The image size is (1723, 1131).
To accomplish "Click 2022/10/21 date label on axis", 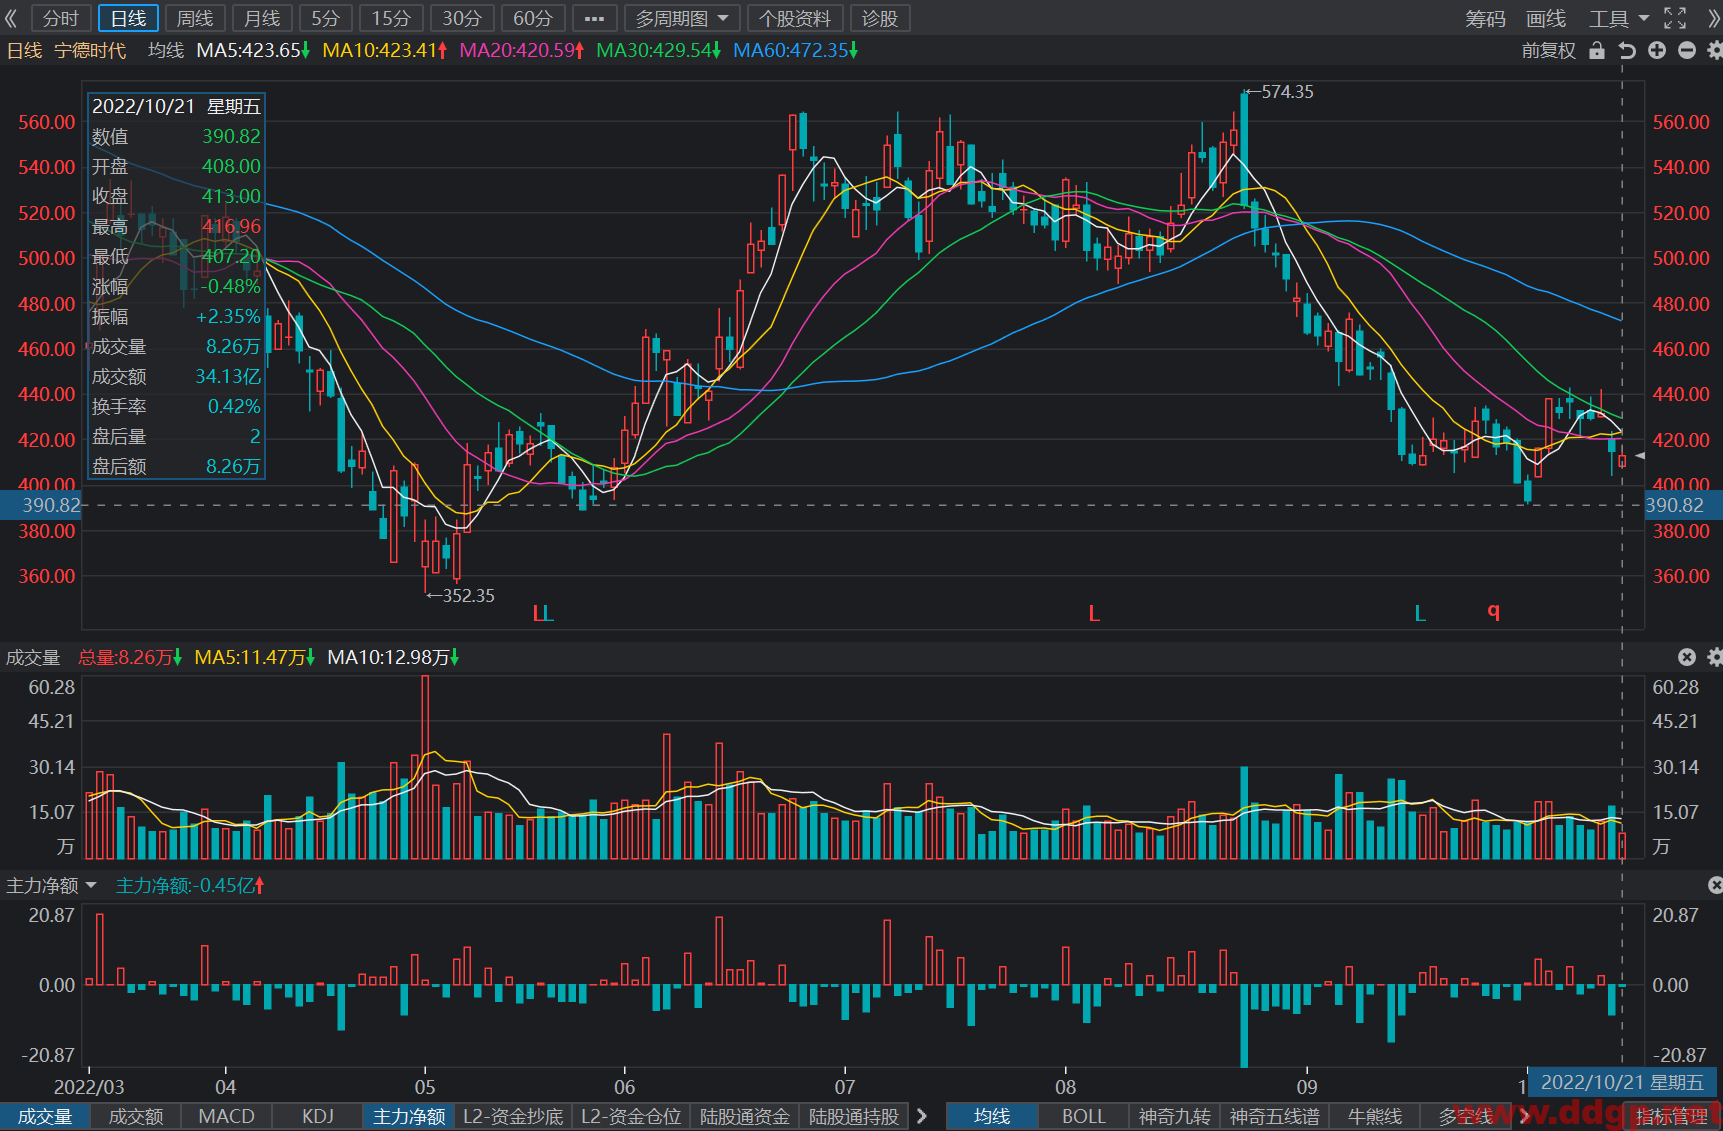I will [1622, 1083].
